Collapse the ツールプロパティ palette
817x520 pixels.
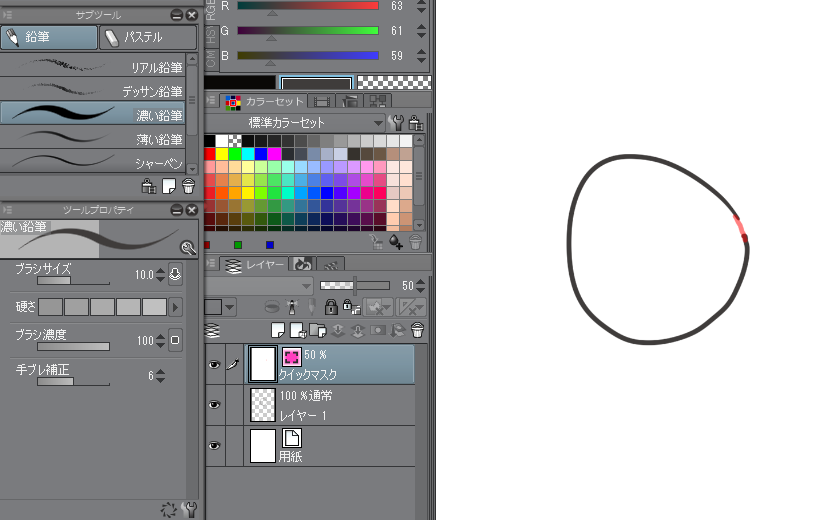click(x=177, y=210)
